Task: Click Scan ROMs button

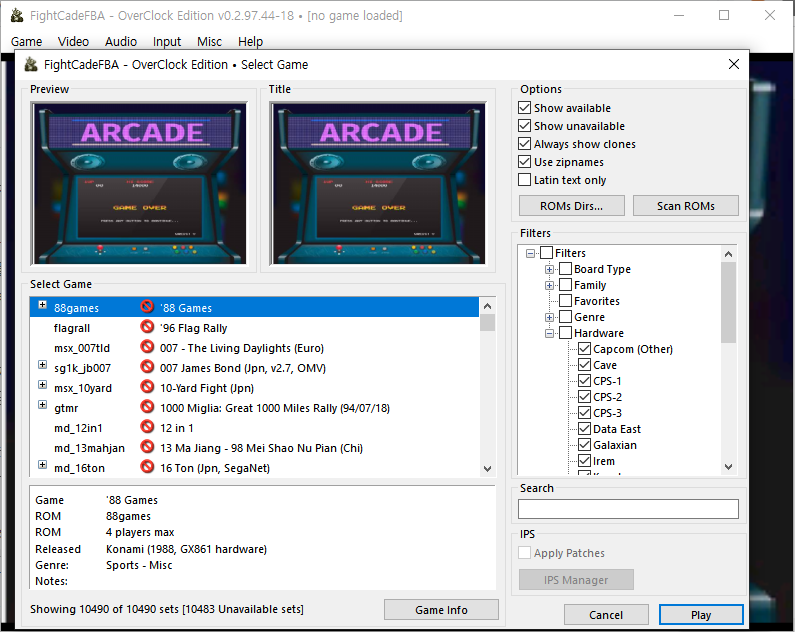Action: click(x=685, y=206)
